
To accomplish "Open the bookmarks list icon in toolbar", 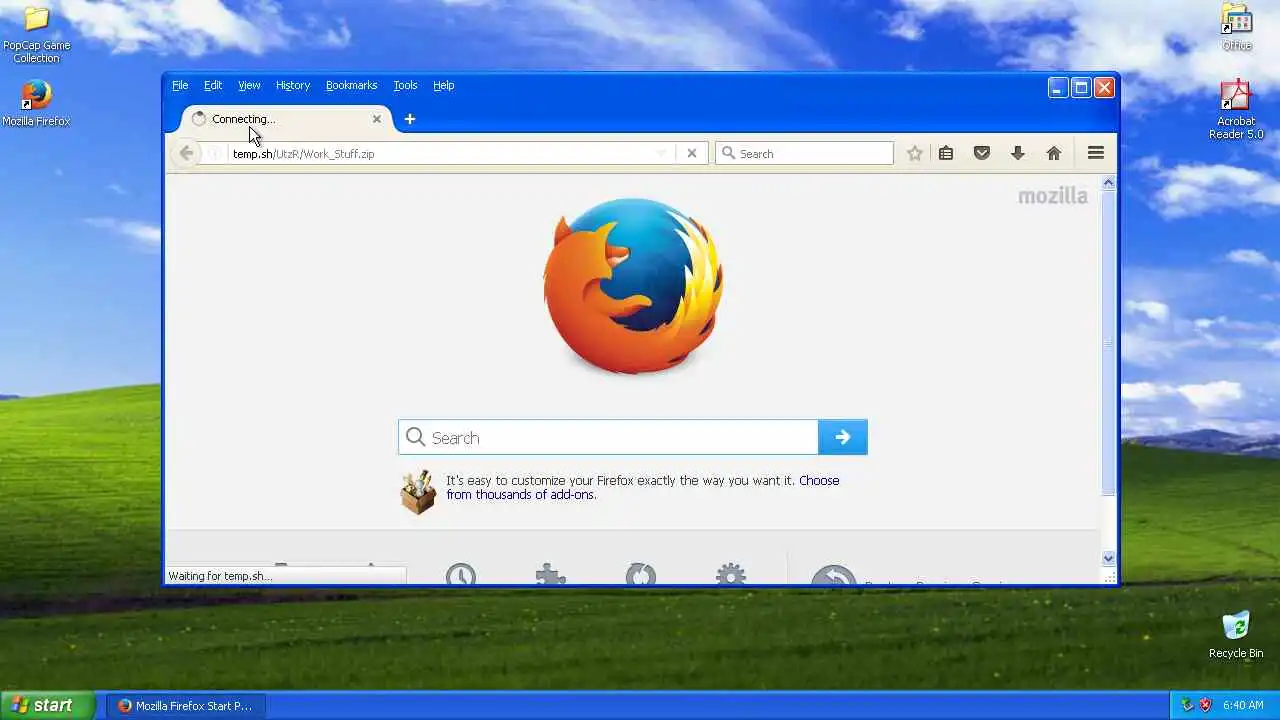I will (x=946, y=153).
